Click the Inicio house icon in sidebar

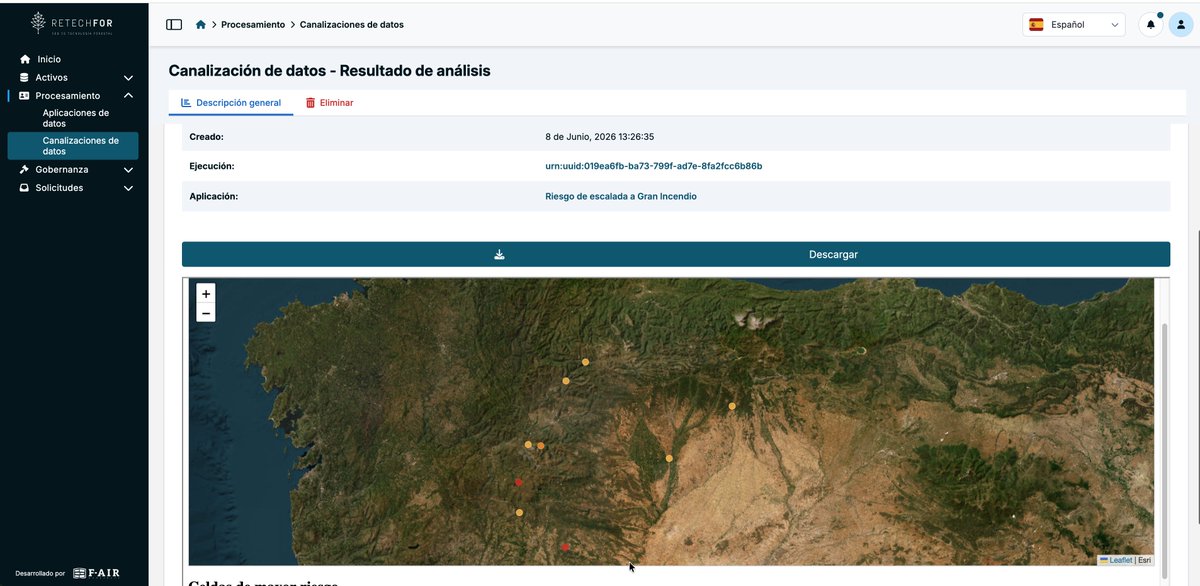point(25,60)
